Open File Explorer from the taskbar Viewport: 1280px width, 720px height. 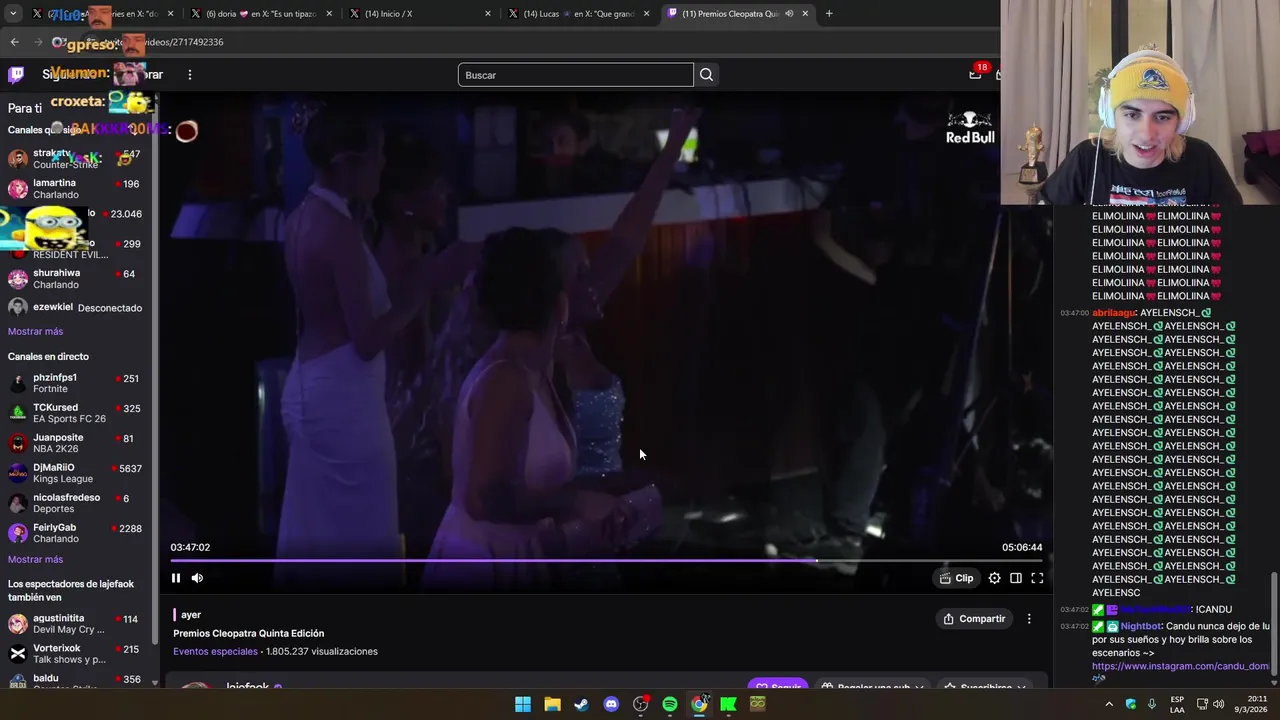pyautogui.click(x=552, y=704)
